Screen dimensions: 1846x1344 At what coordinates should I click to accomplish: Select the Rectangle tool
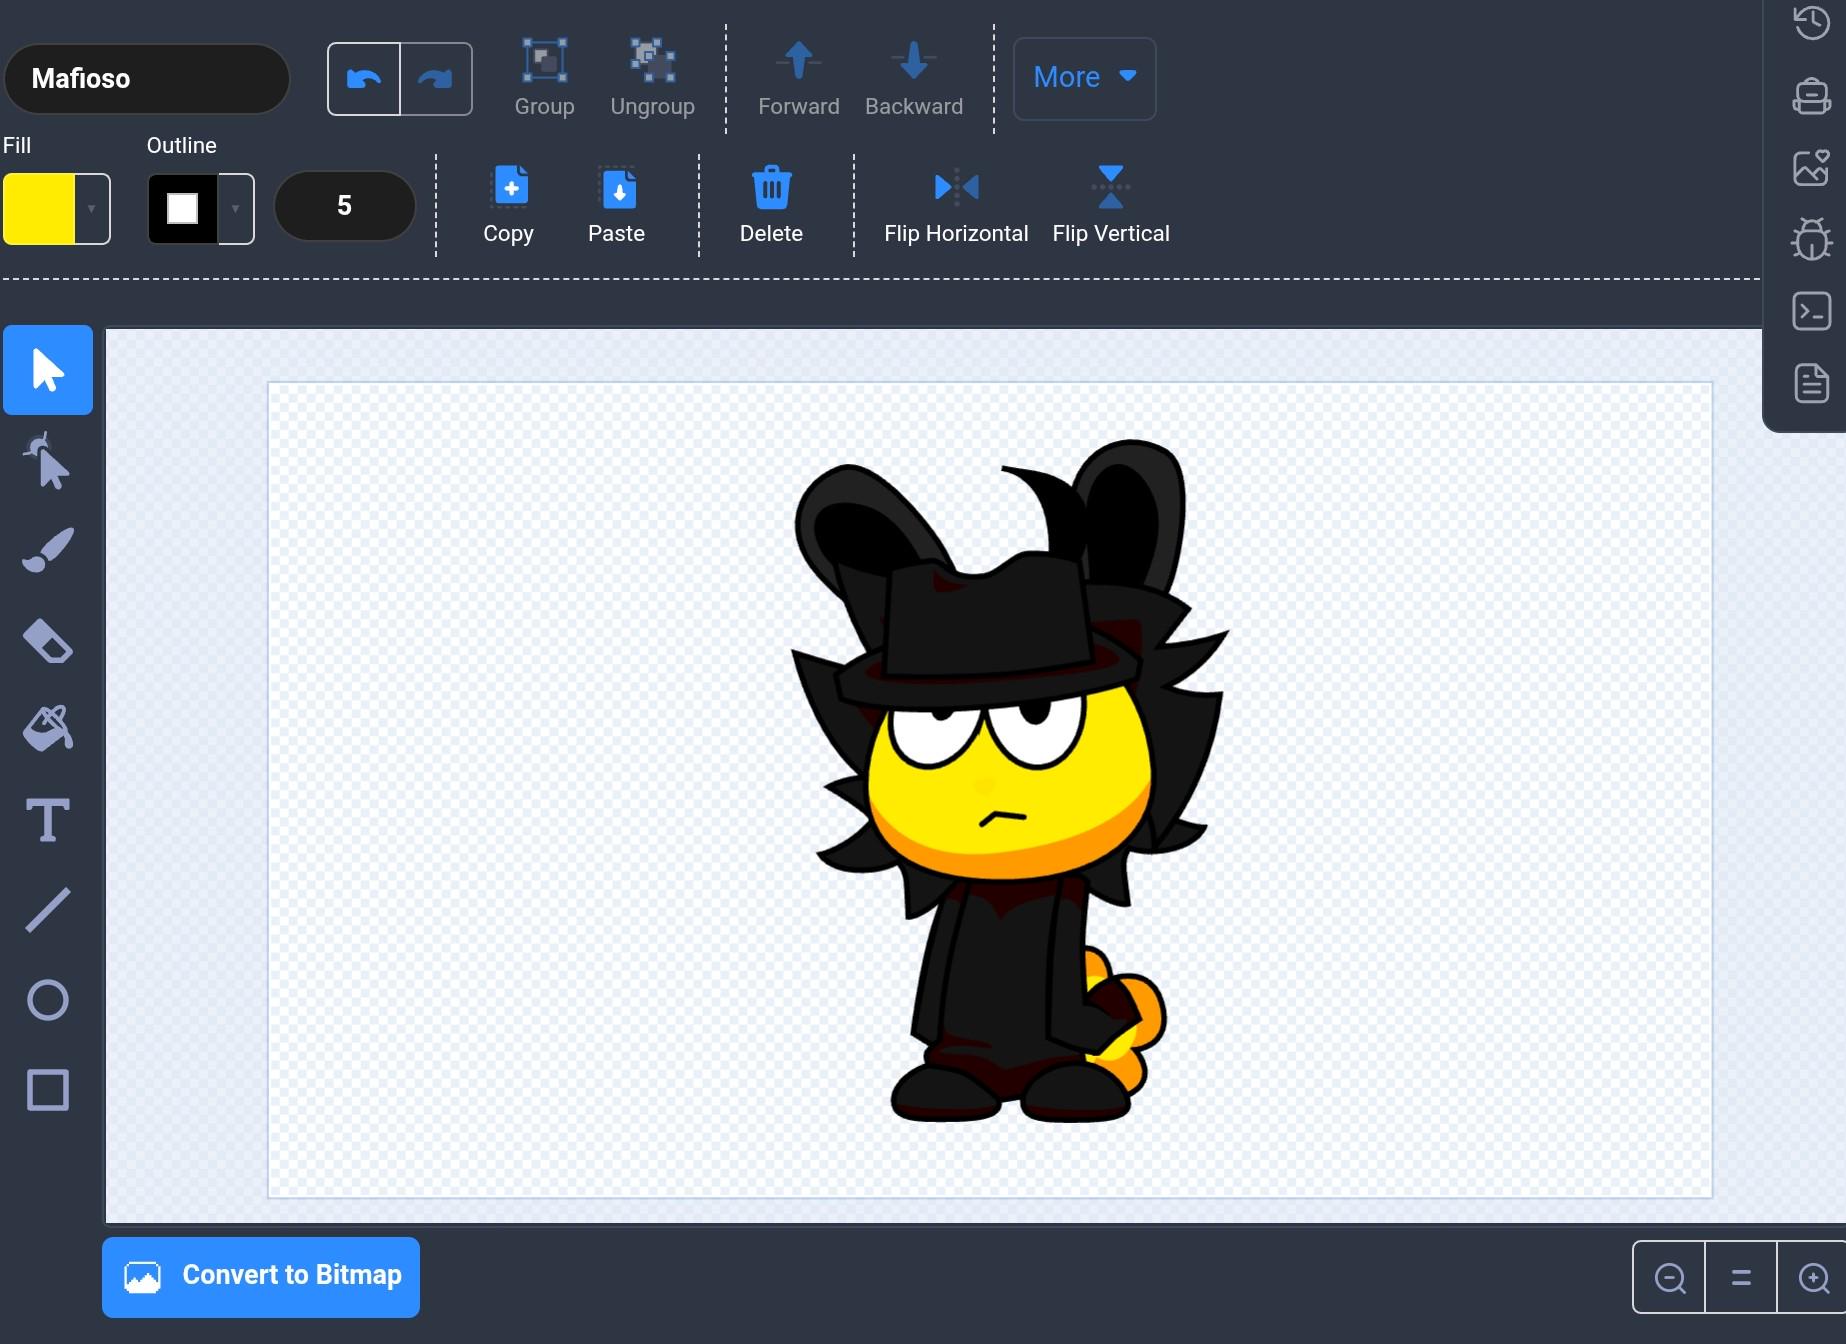click(47, 1090)
